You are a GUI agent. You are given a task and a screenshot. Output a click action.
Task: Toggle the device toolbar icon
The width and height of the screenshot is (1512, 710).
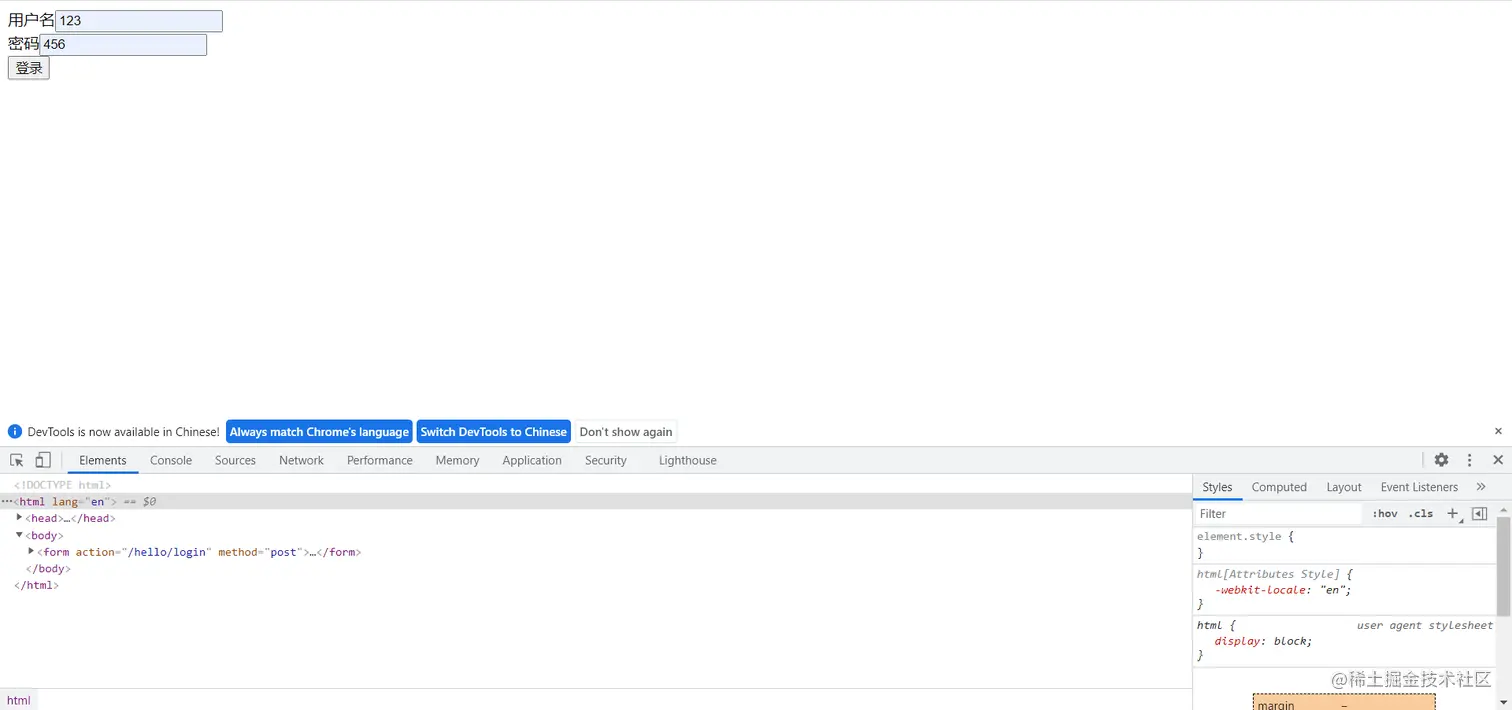point(43,460)
